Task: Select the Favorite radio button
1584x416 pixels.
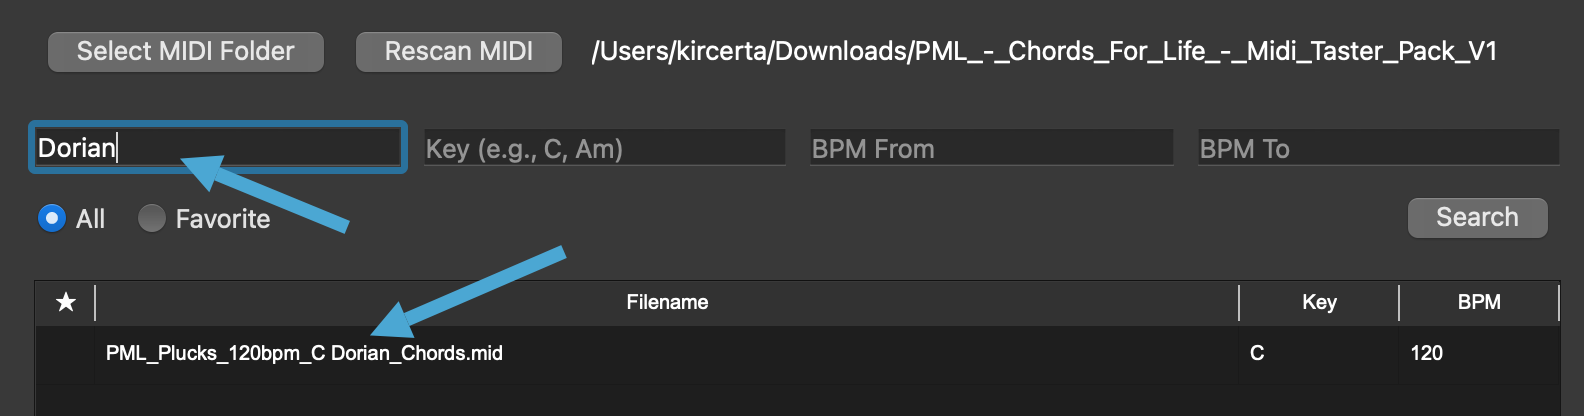Action: click(x=152, y=218)
